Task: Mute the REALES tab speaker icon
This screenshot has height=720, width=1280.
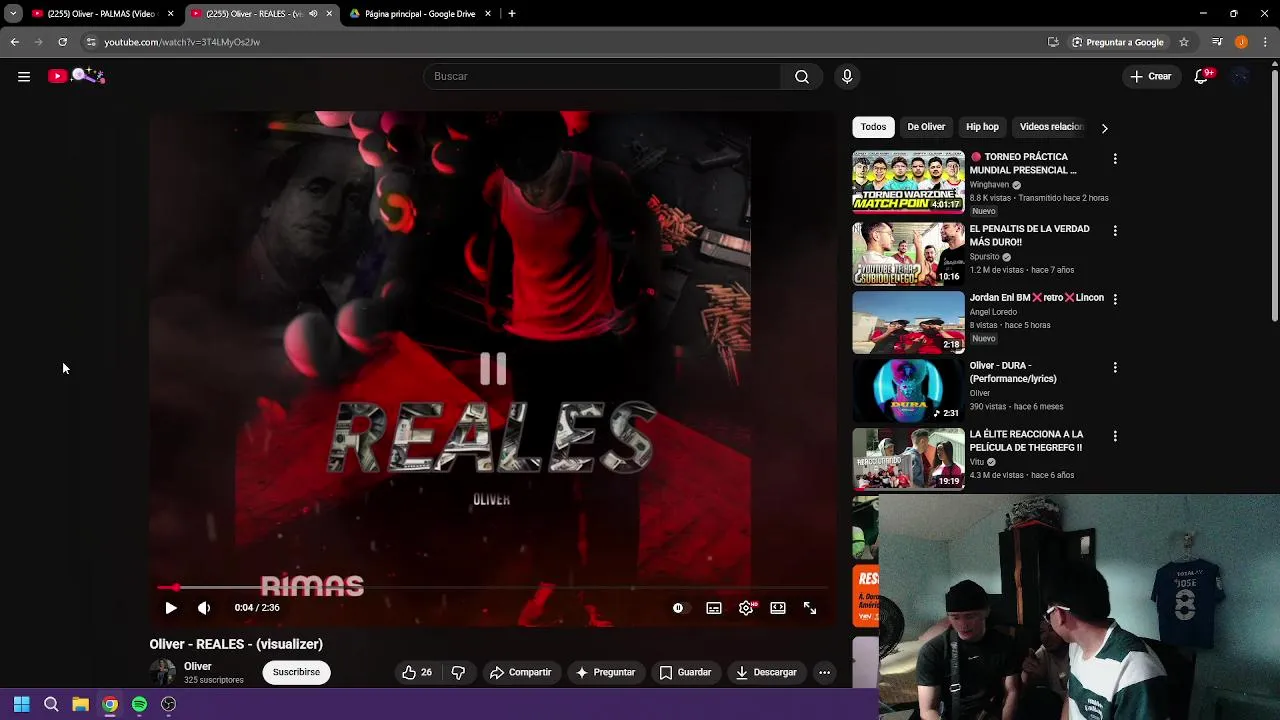Action: pyautogui.click(x=313, y=14)
